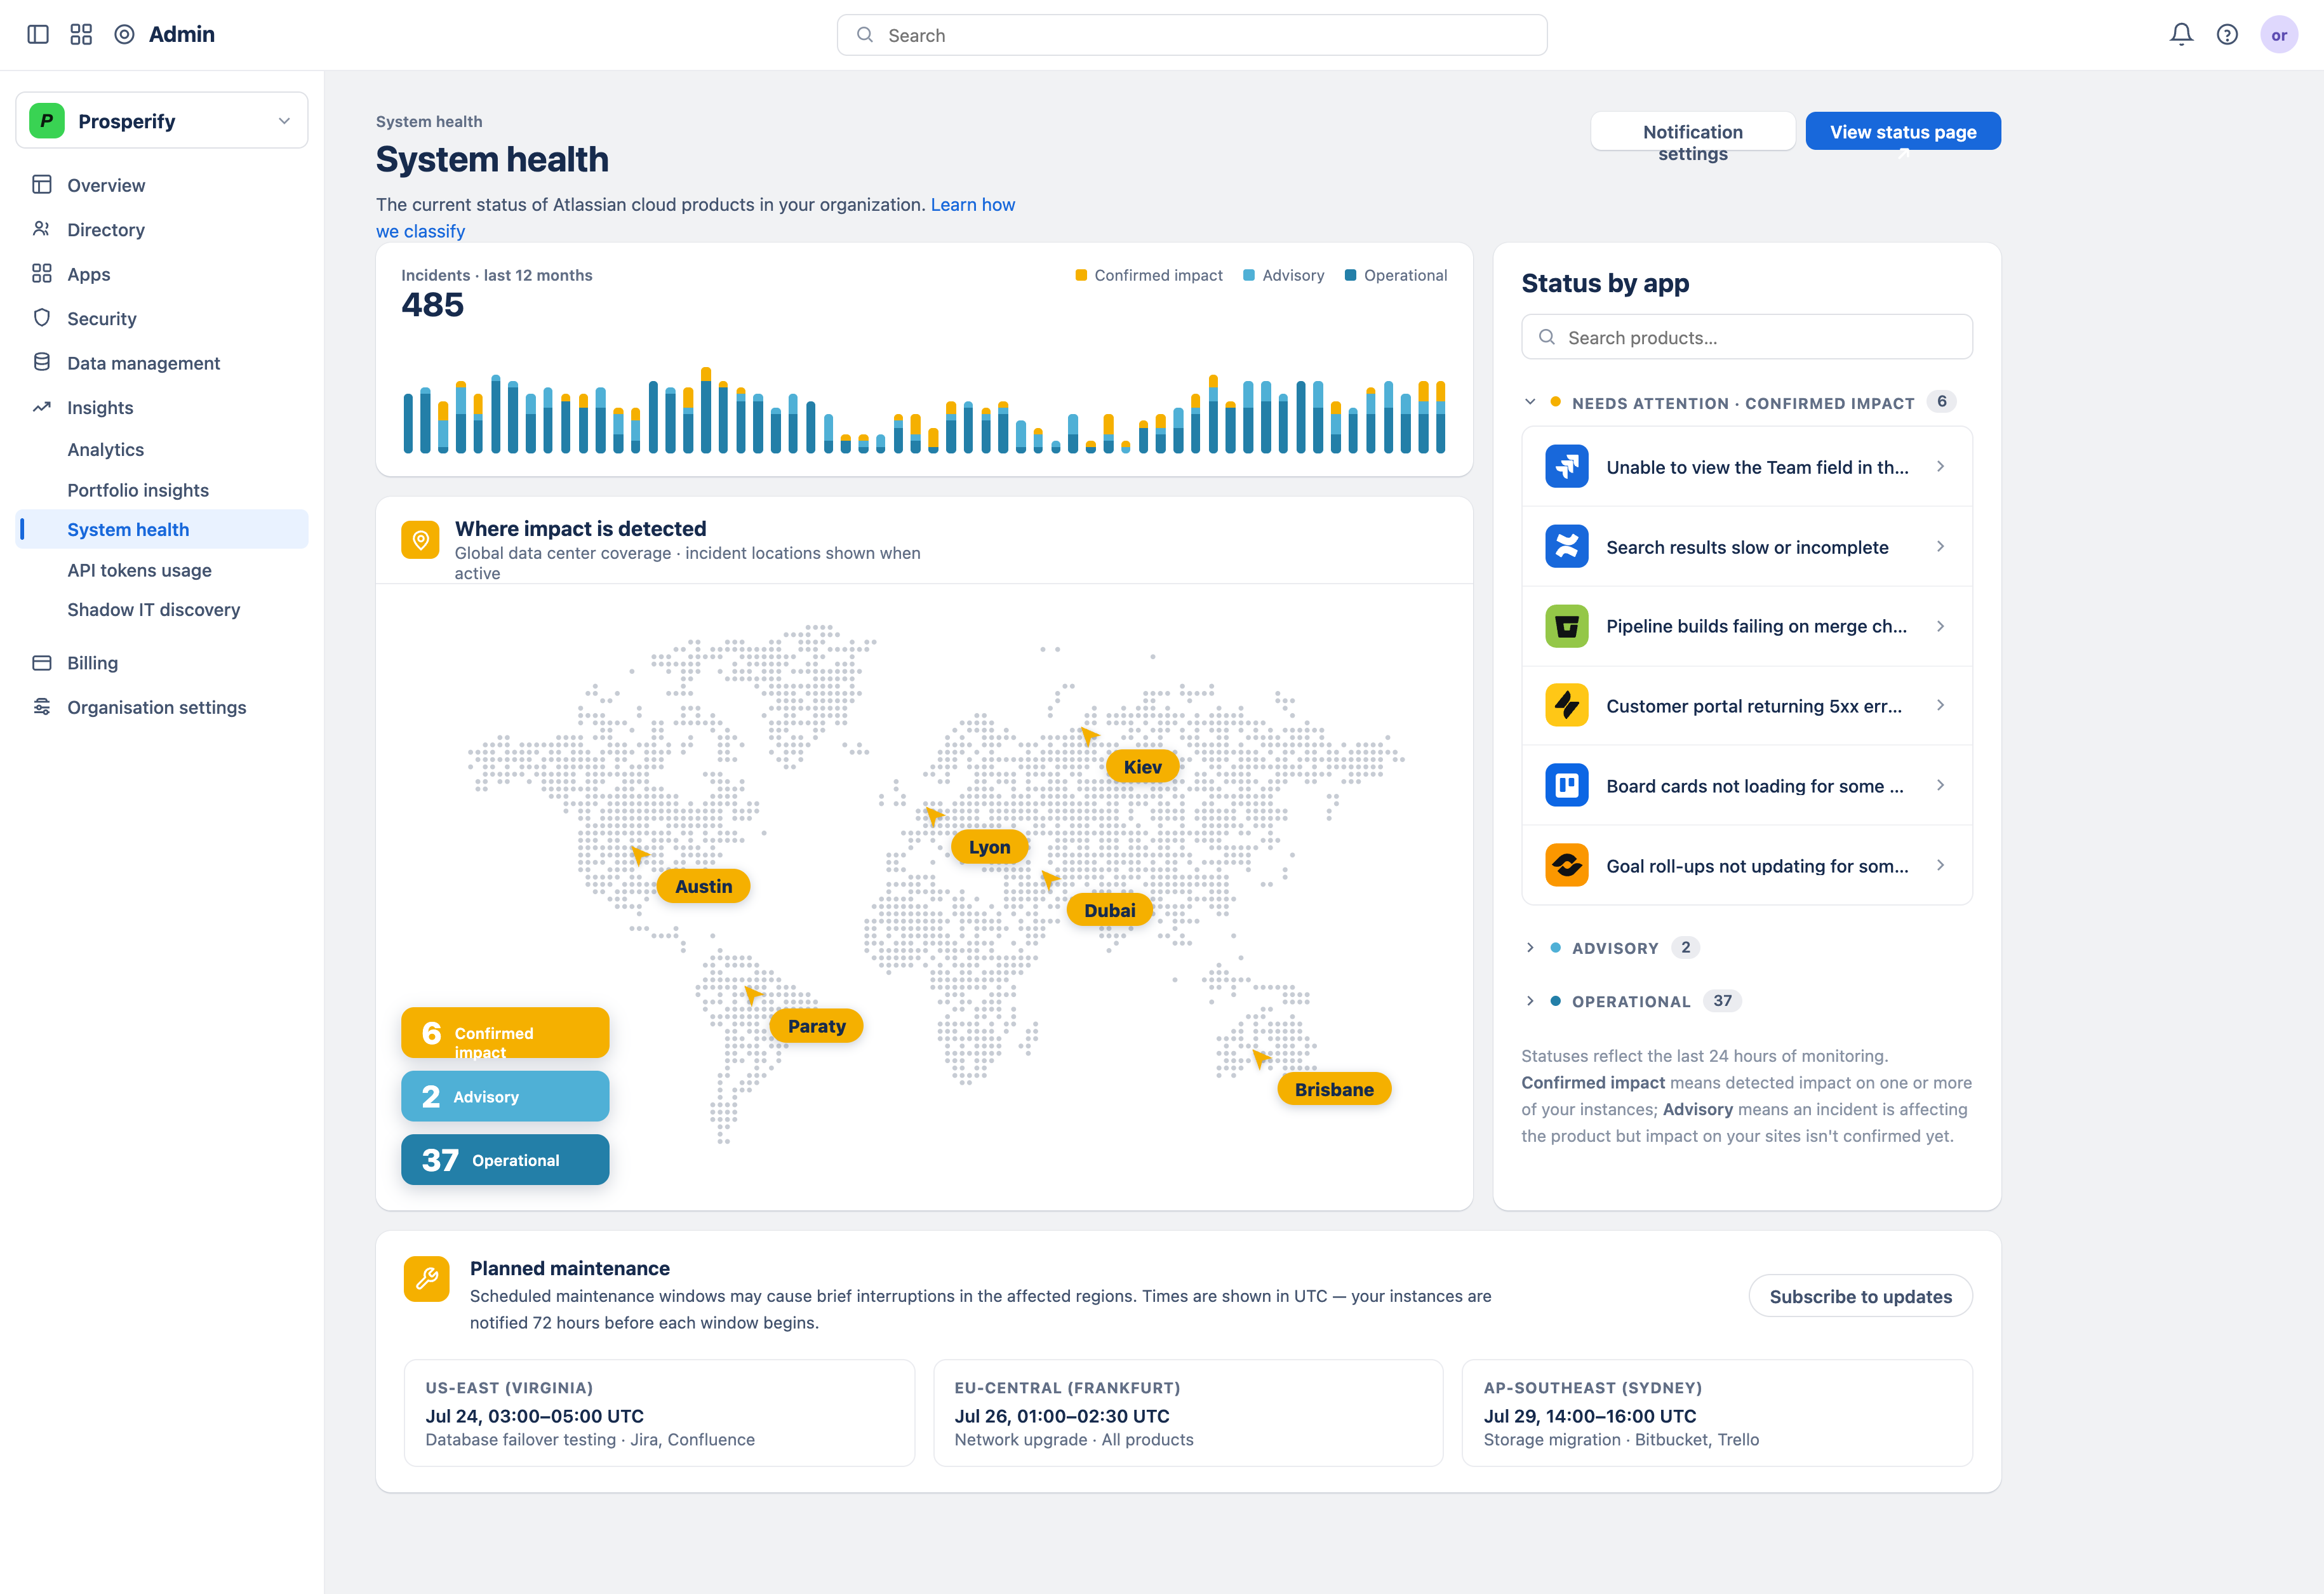Open the notifications bell
Screen dimensions: 2324x1594
2181,34
